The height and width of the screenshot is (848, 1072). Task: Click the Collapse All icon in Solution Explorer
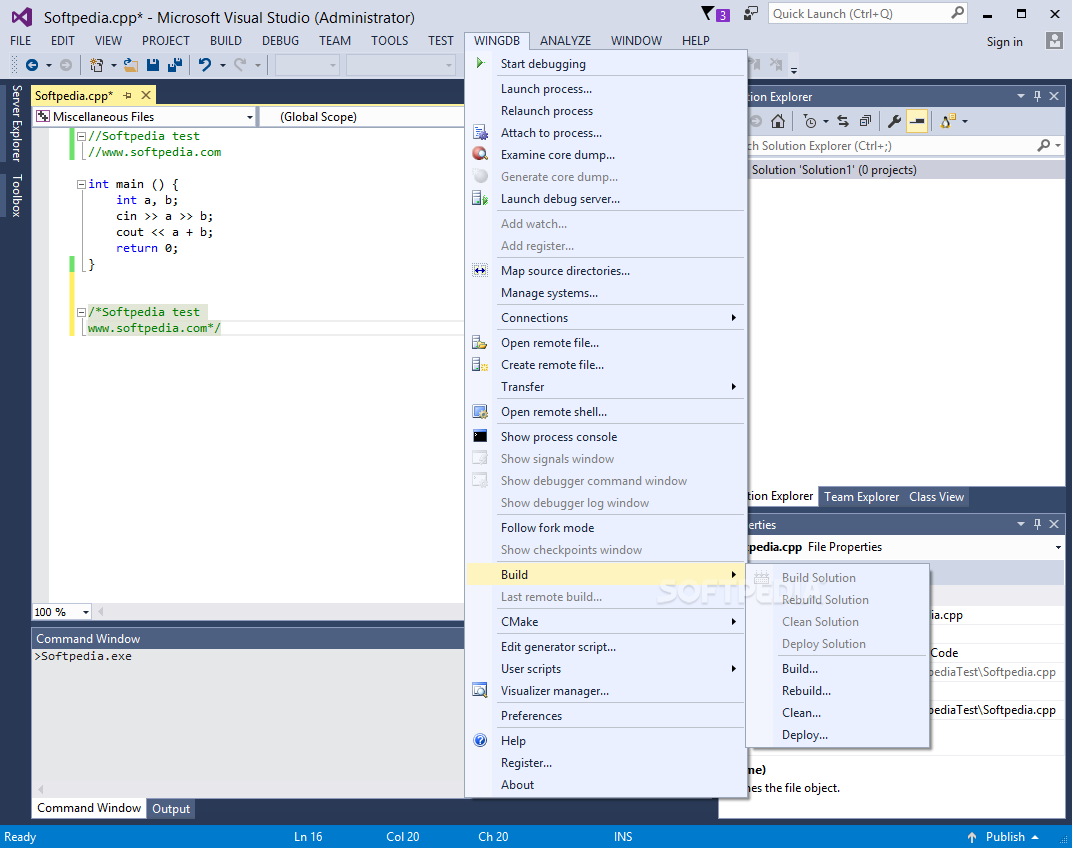click(x=866, y=122)
